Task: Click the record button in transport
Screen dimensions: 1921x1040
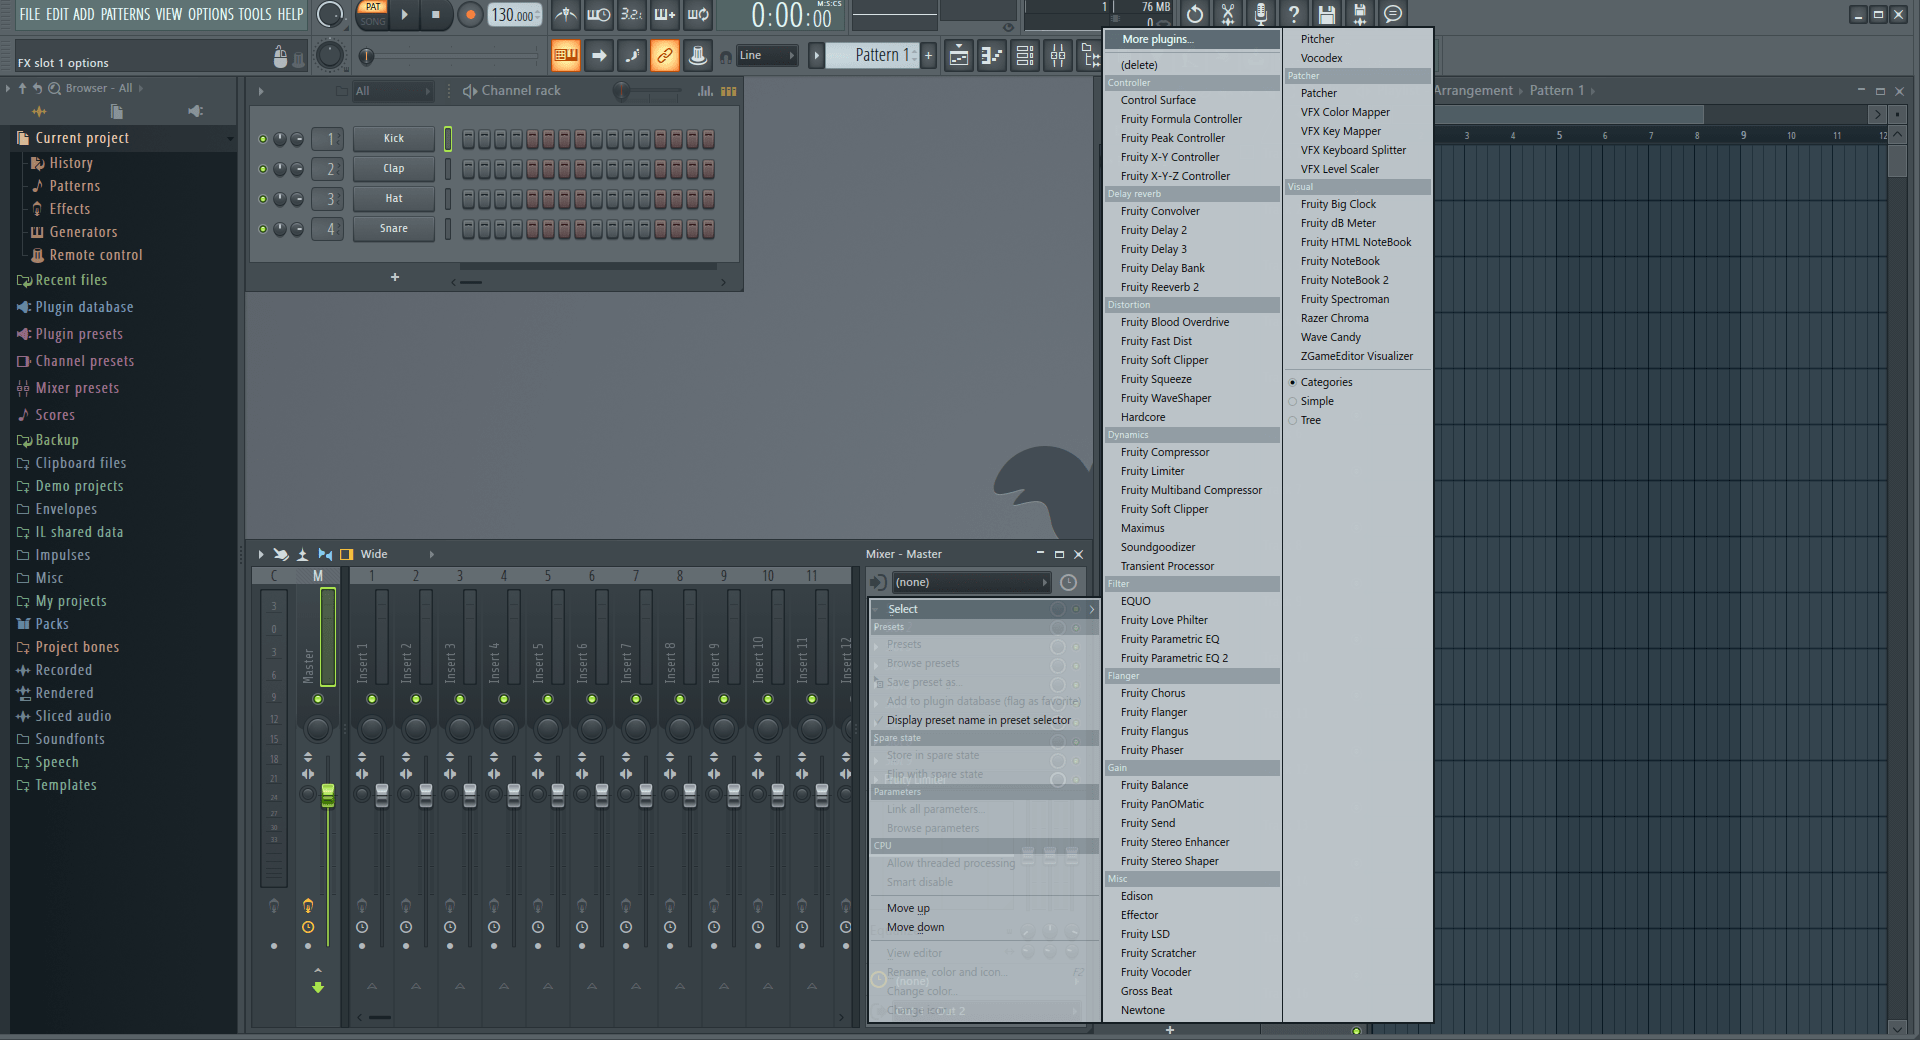Action: (469, 14)
